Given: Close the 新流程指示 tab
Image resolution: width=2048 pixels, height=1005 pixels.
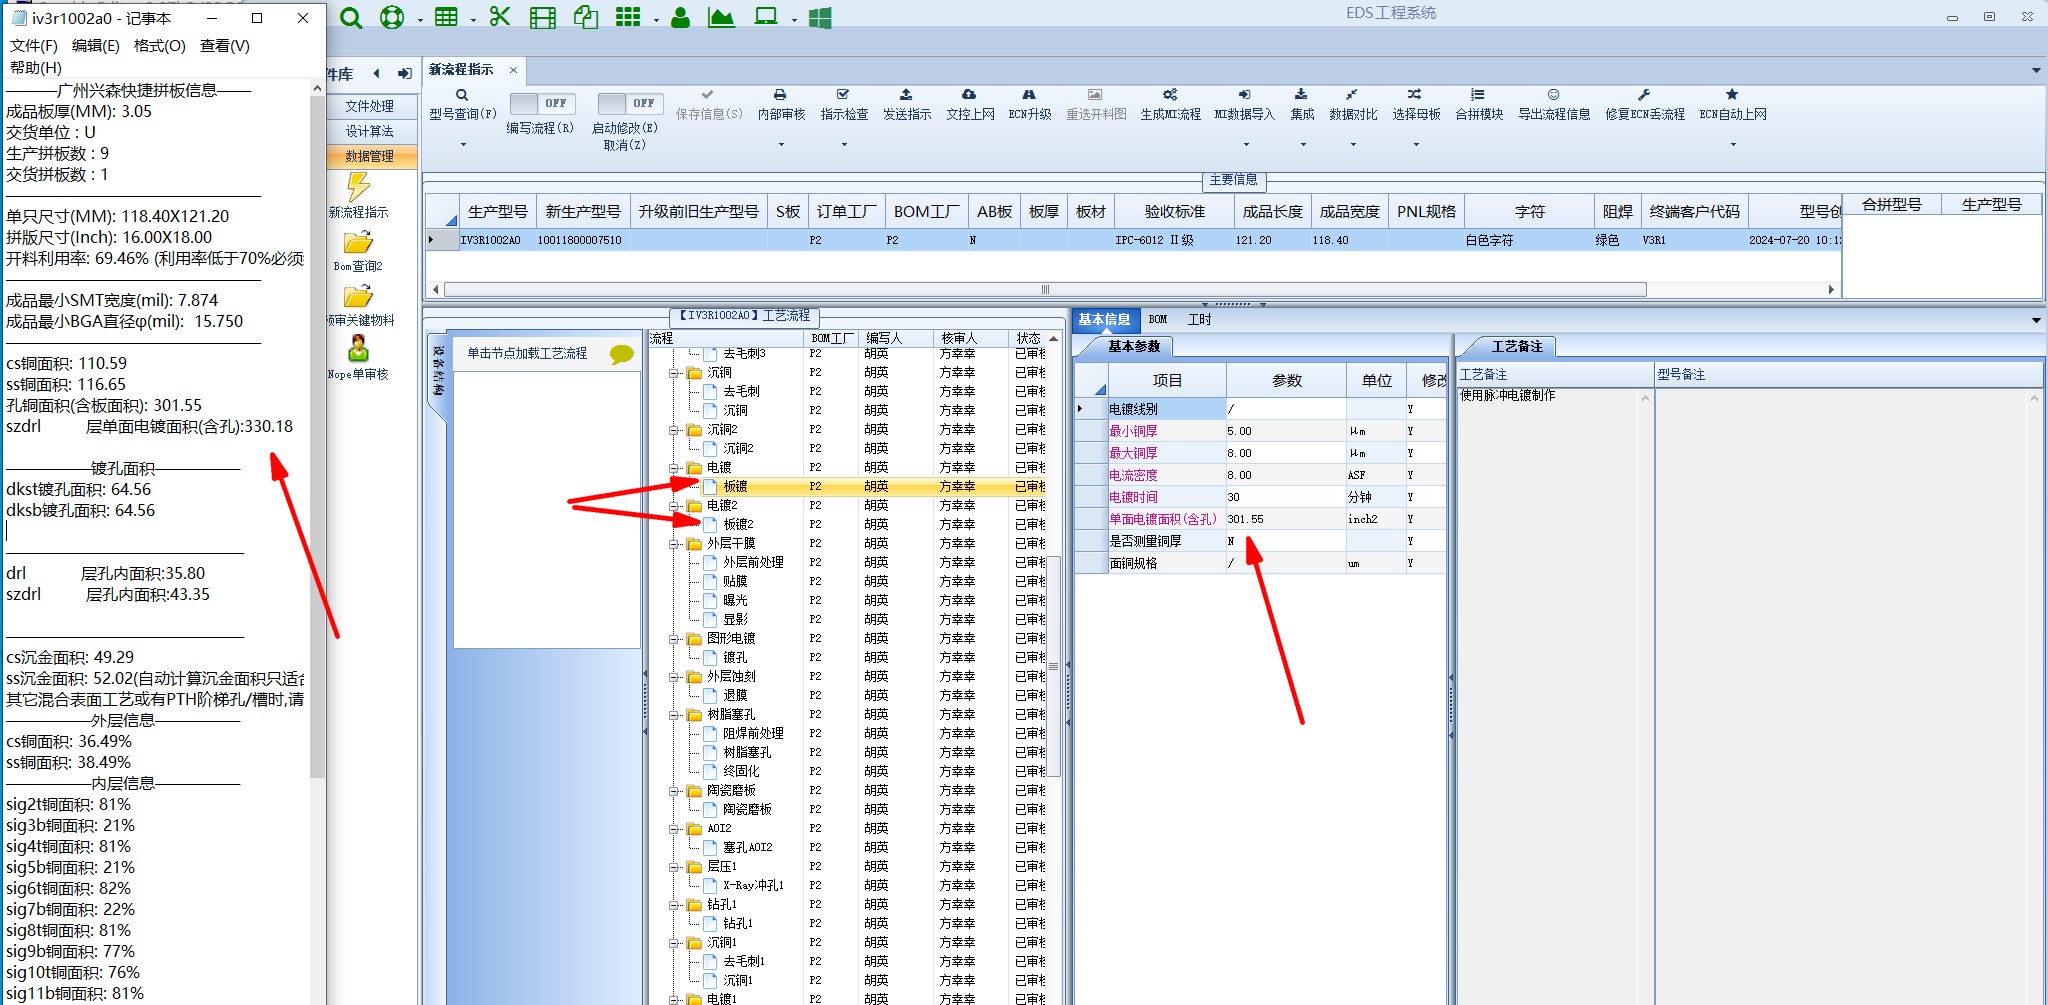Looking at the screenshot, I should tap(513, 70).
